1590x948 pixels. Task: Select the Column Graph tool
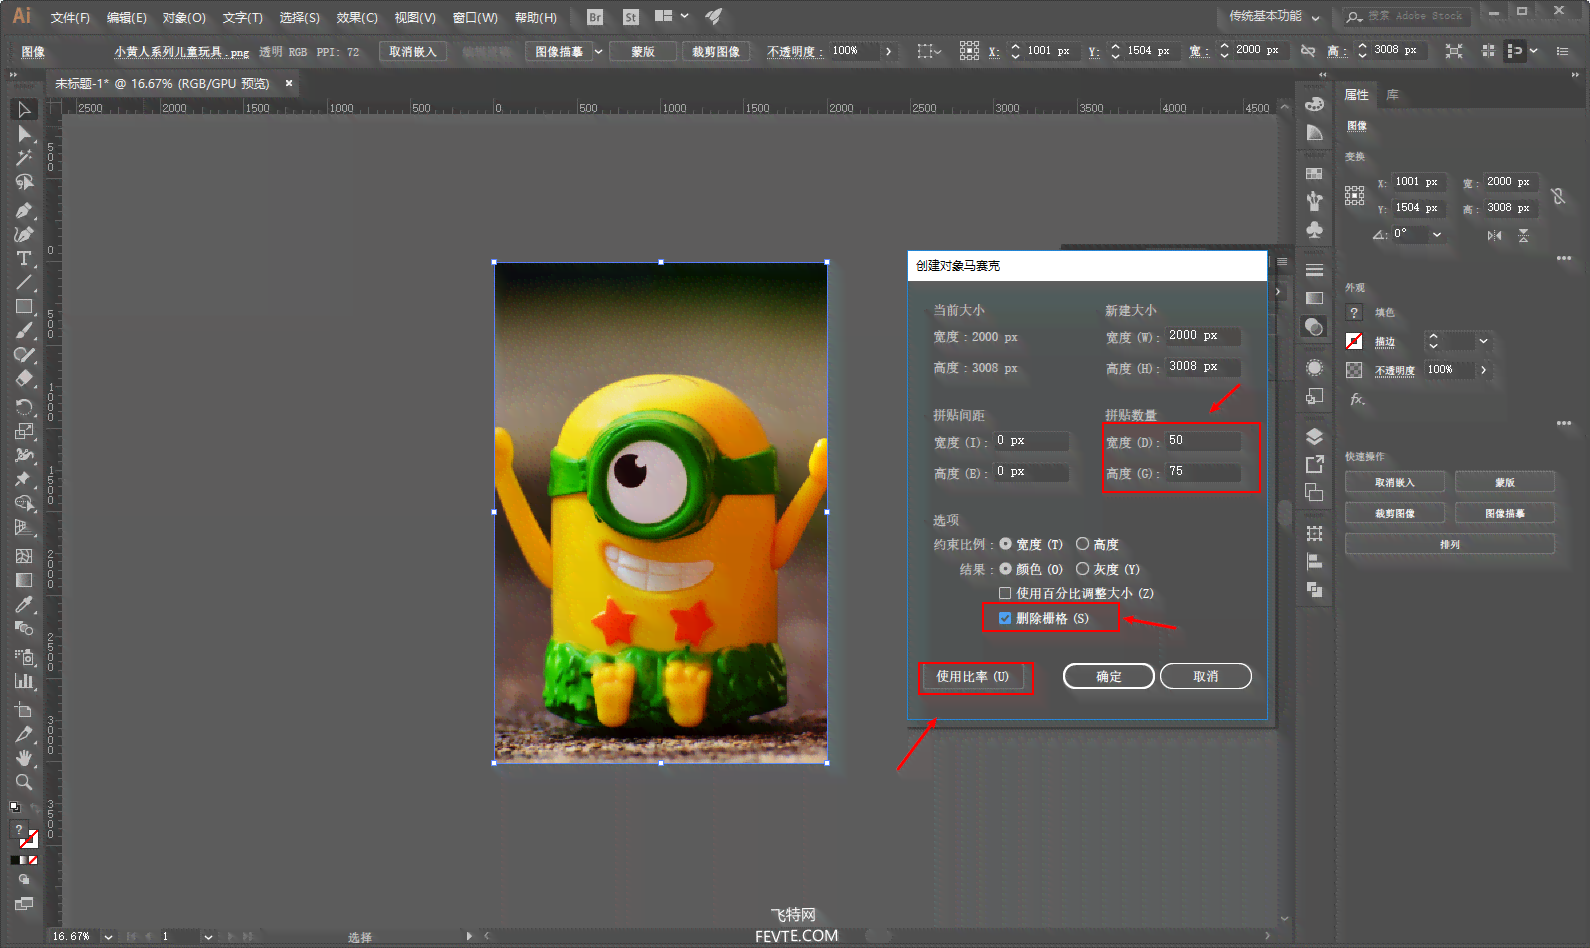pos(24,681)
